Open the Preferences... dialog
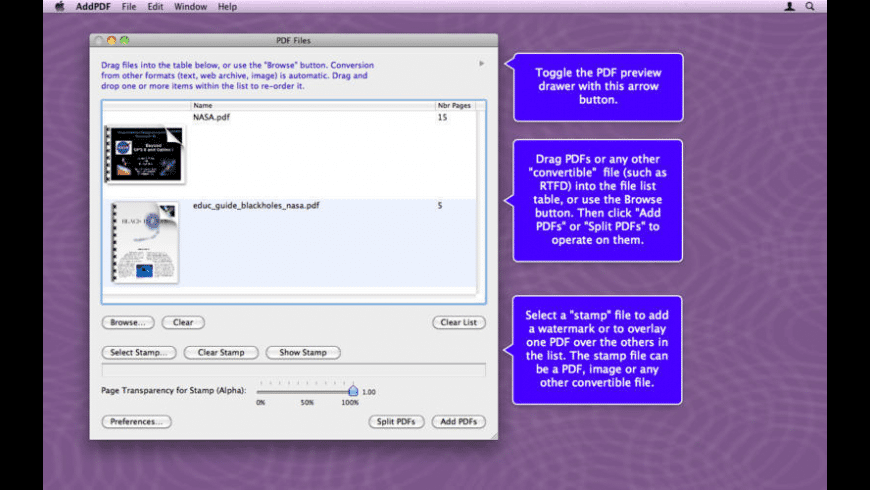The height and width of the screenshot is (490, 870). point(136,422)
